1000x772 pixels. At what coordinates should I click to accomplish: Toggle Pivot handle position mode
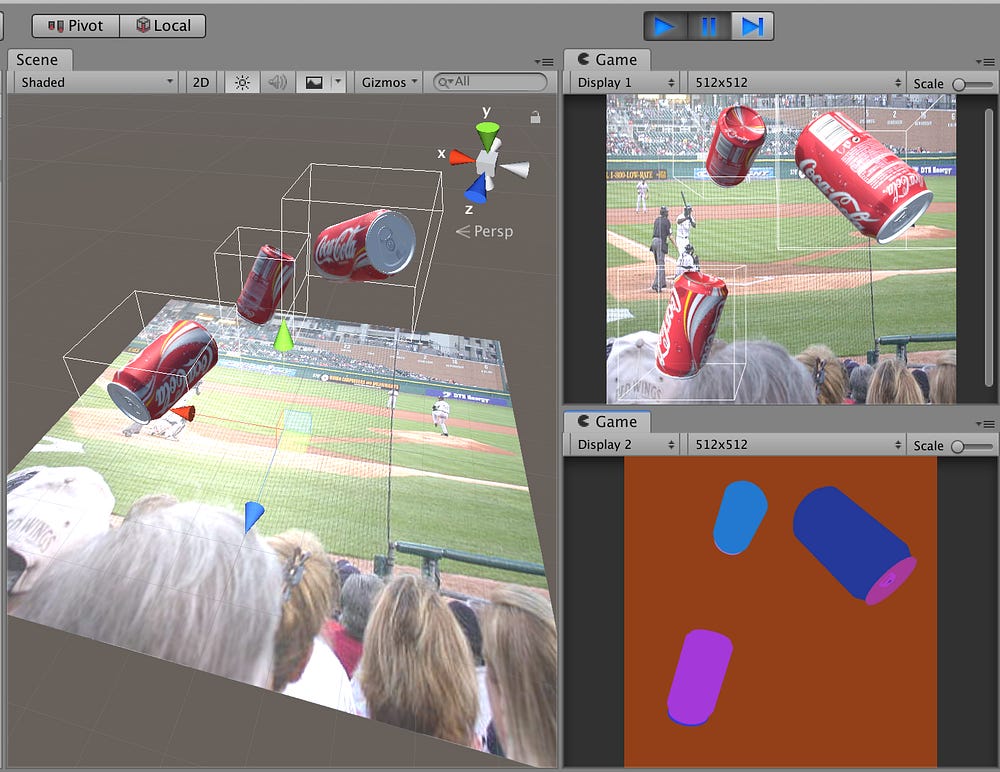pos(76,26)
